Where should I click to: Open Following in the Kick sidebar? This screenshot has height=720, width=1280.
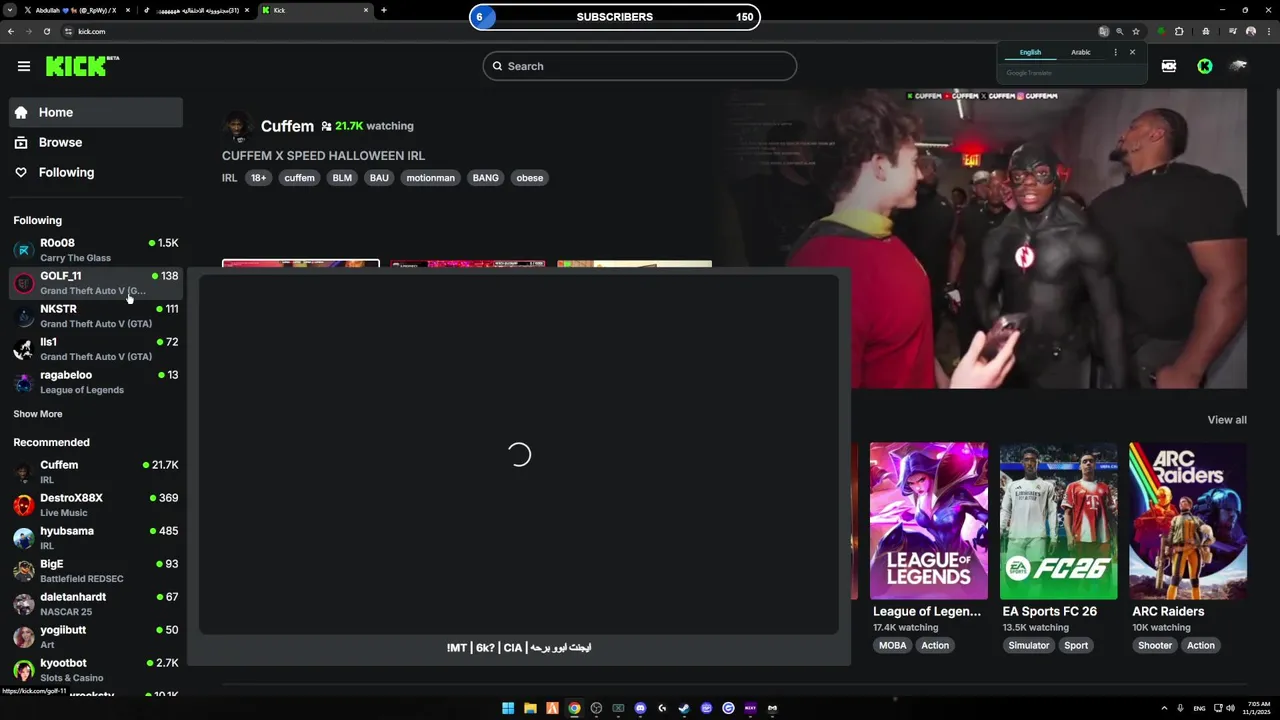pos(96,172)
